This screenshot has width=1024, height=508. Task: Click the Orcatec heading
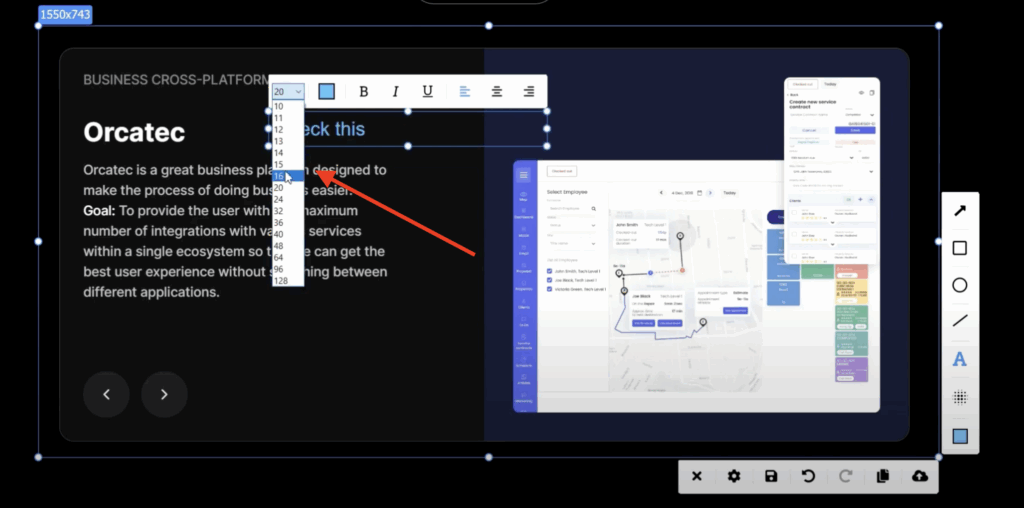134,132
